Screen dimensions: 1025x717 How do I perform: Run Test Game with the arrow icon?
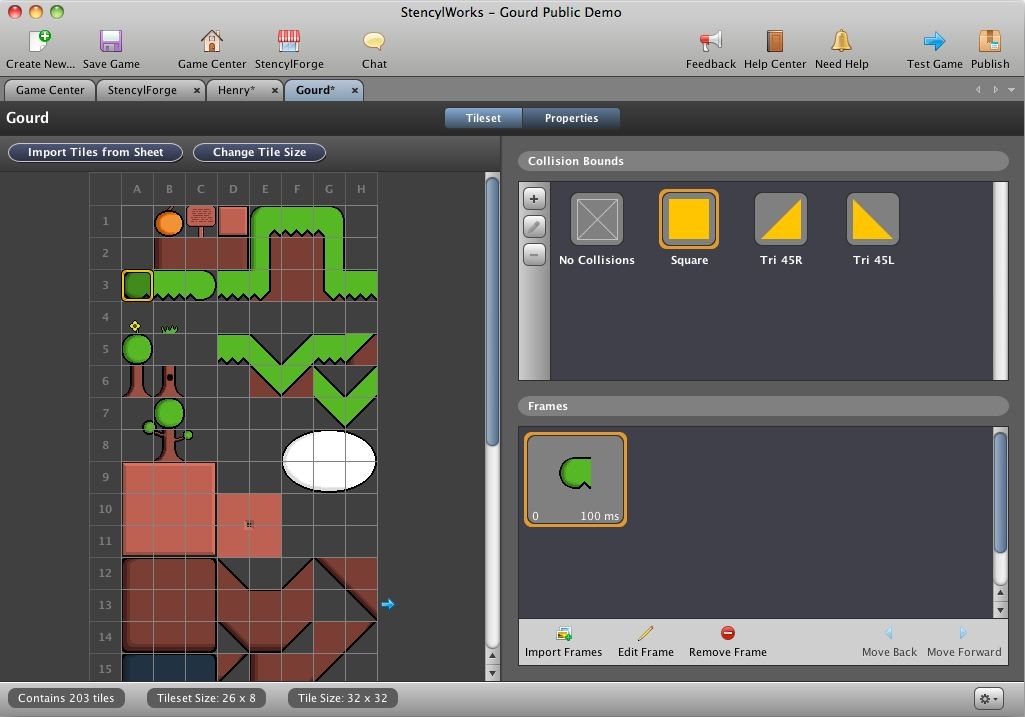(x=934, y=41)
